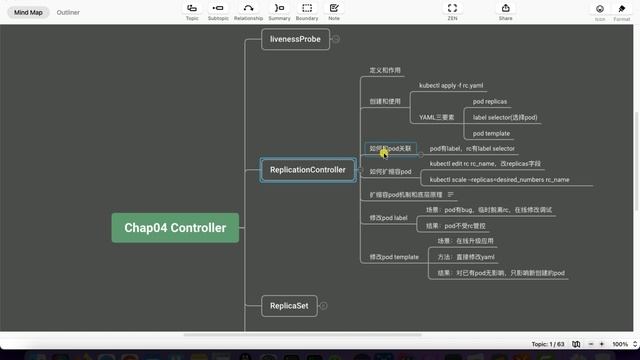Screen dimensions: 640x360
Task: Insert a Subtopic using toolbar
Action: (x=218, y=12)
